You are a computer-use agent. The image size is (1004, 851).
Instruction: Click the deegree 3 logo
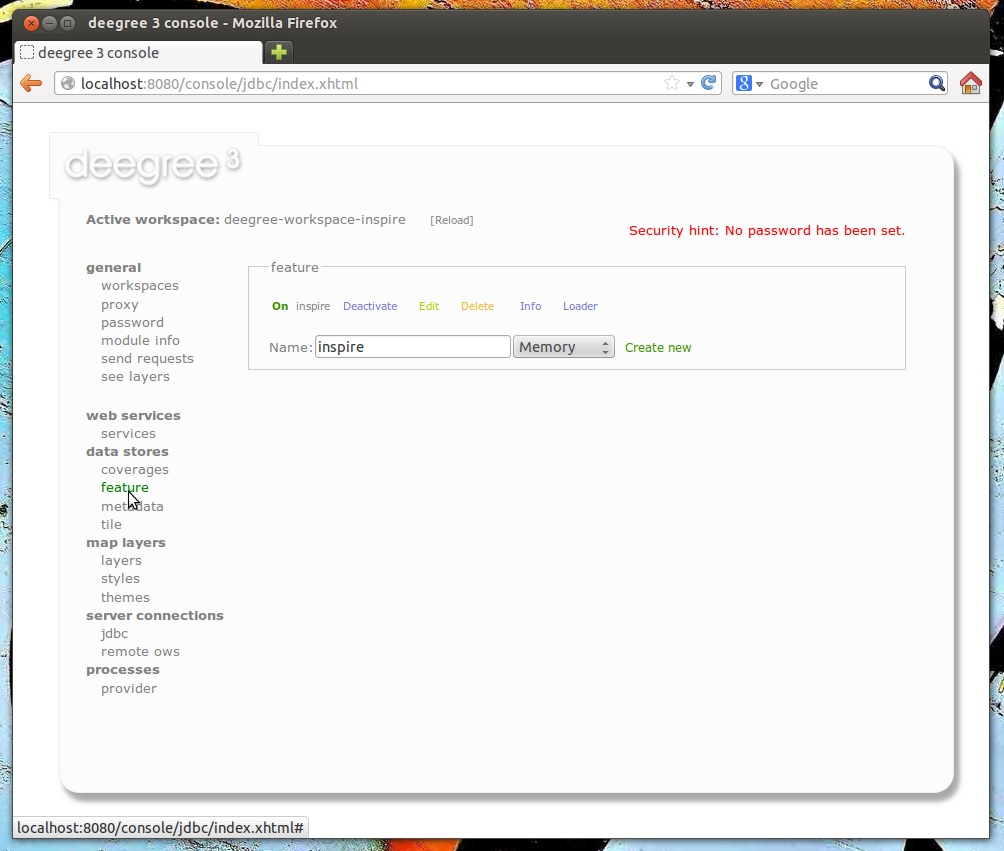click(152, 165)
